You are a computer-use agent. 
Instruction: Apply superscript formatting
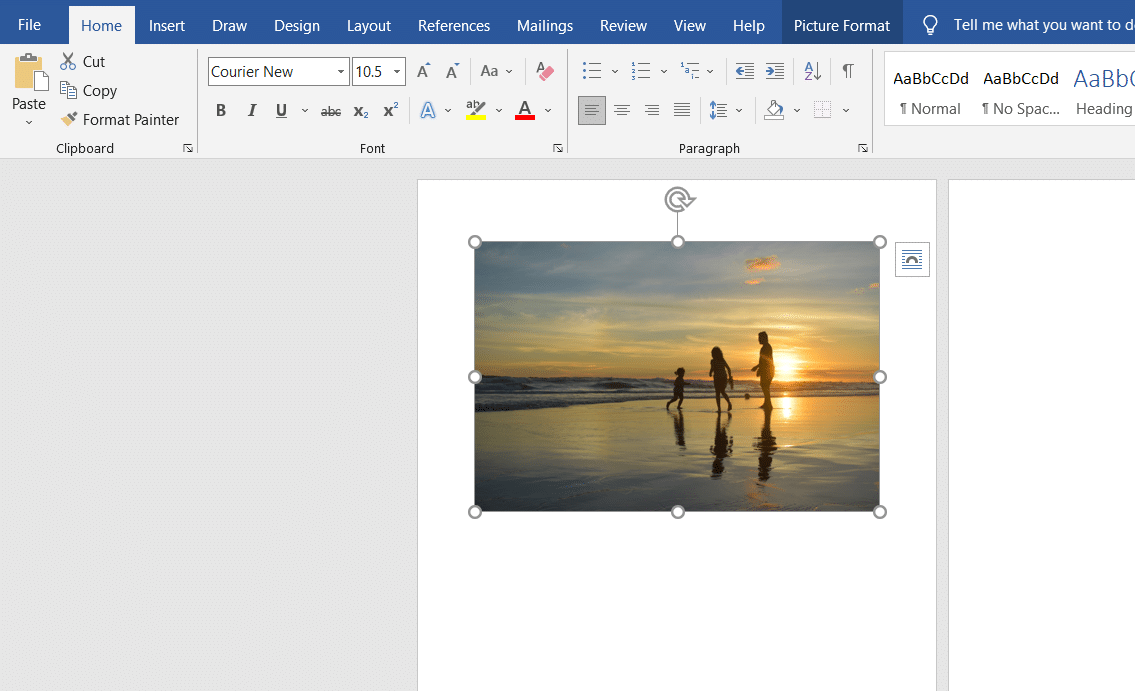[391, 110]
